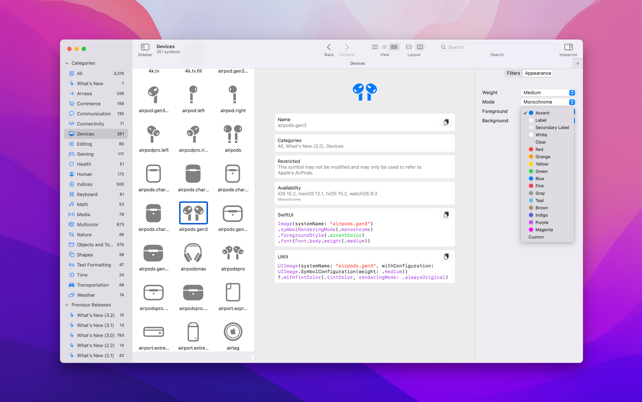
Task: Open the Arrows category
Action: coord(96,94)
